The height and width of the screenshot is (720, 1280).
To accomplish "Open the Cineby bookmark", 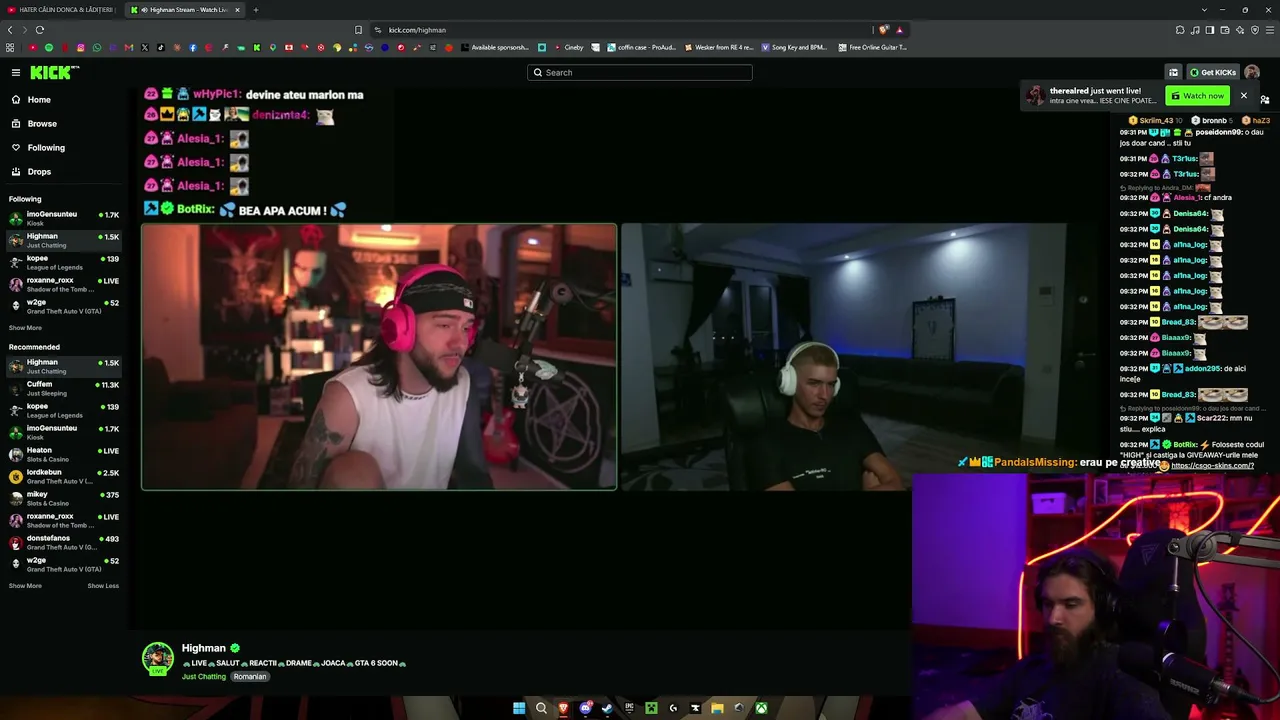I will tap(568, 47).
